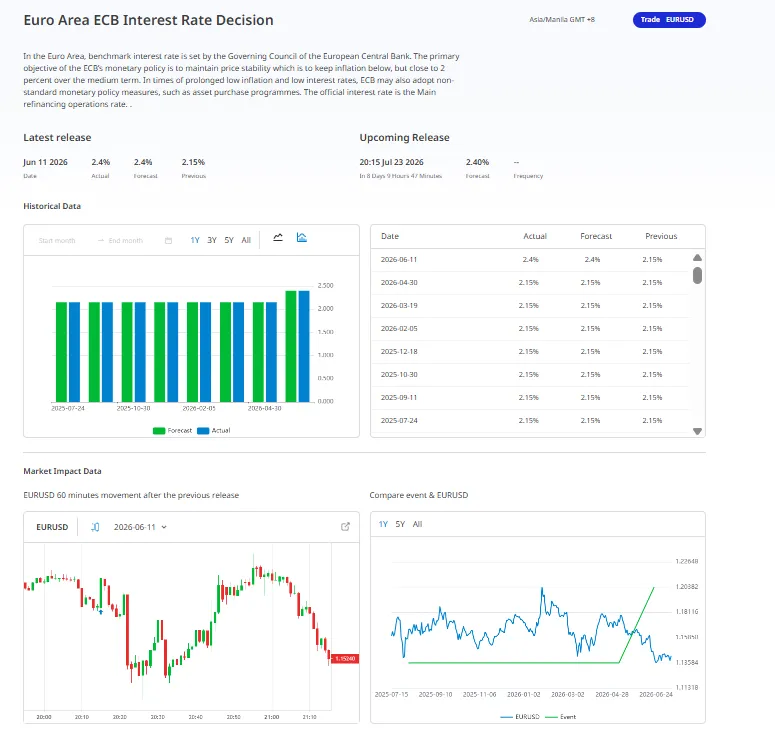775x731 pixels.
Task: Click the historical table scrollbar thumb
Action: [697, 275]
